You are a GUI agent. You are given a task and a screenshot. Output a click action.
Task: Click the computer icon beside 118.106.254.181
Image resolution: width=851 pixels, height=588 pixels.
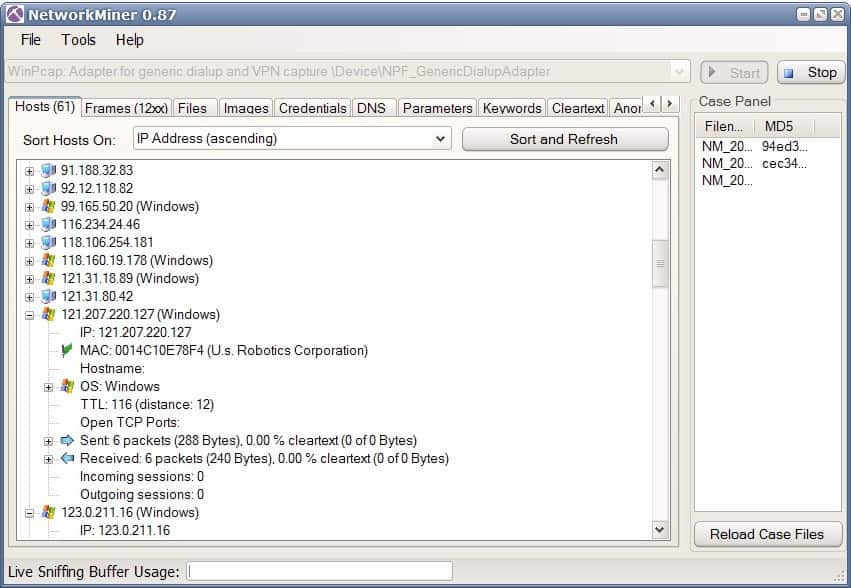(48, 242)
